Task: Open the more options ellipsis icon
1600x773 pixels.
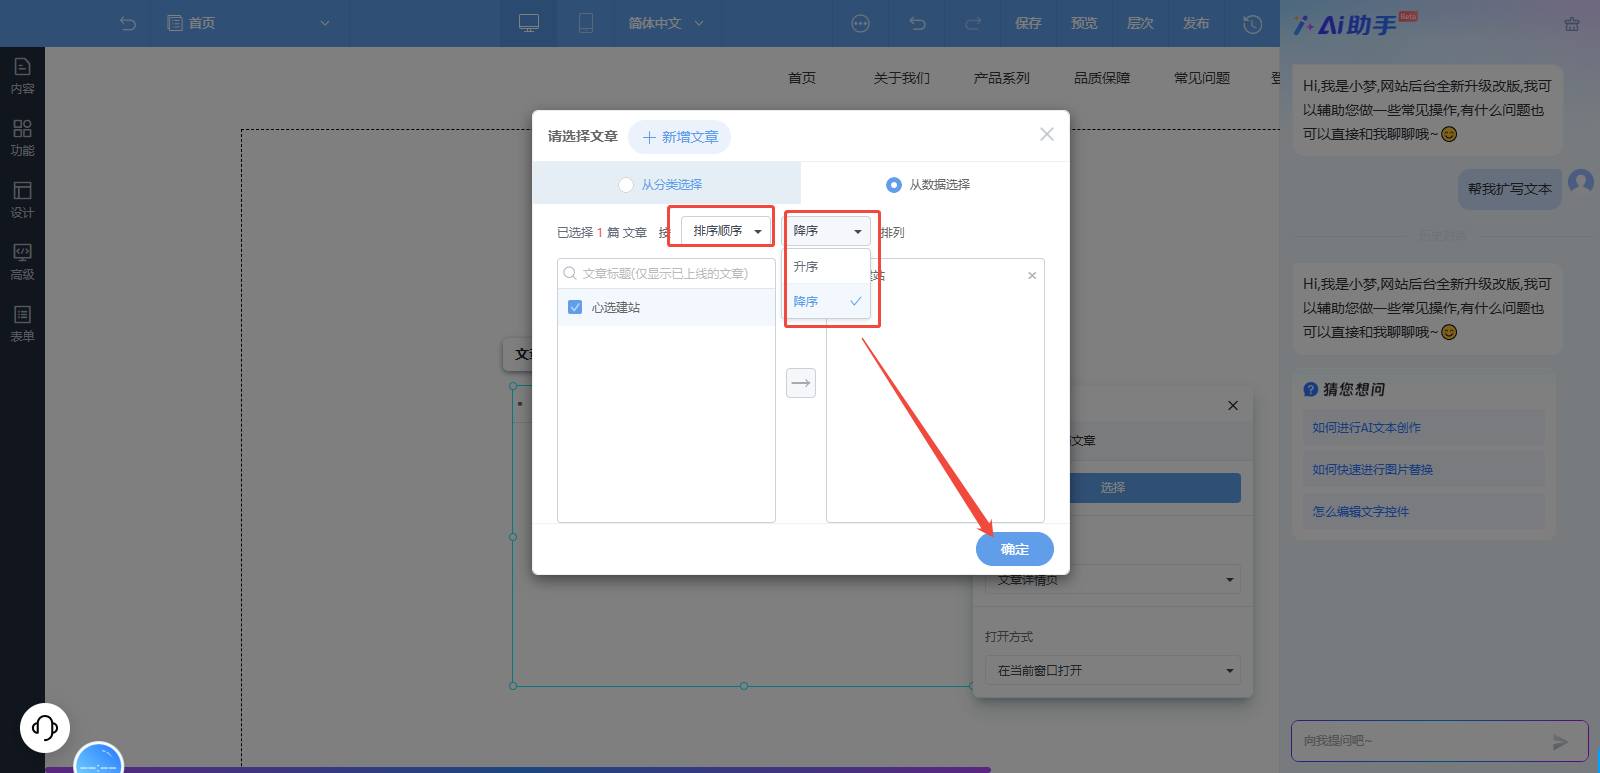Action: coord(860,23)
